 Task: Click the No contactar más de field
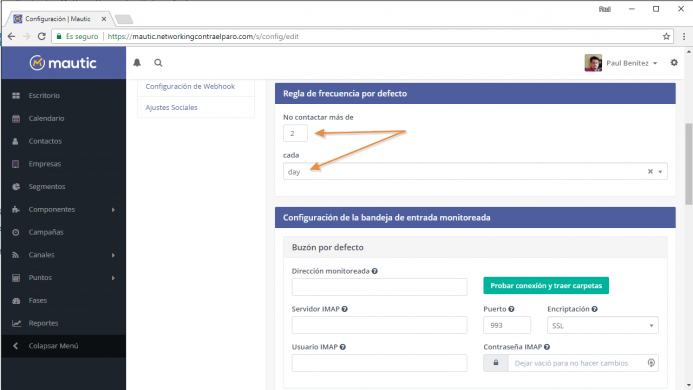tap(295, 133)
